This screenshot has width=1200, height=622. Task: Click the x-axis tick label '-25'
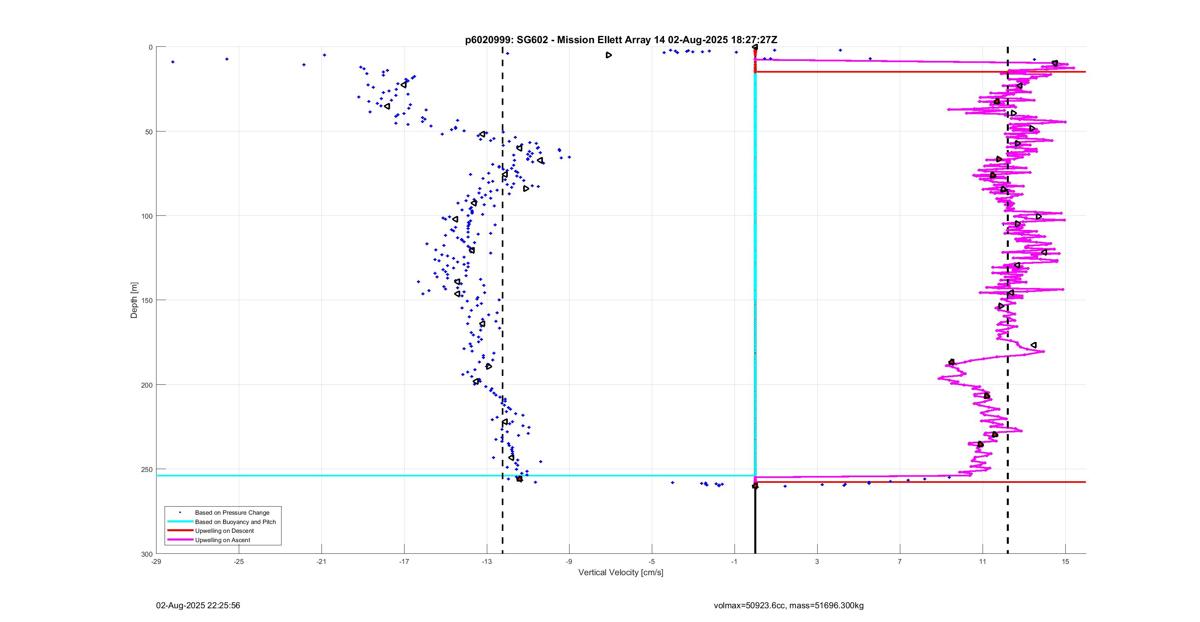click(239, 562)
